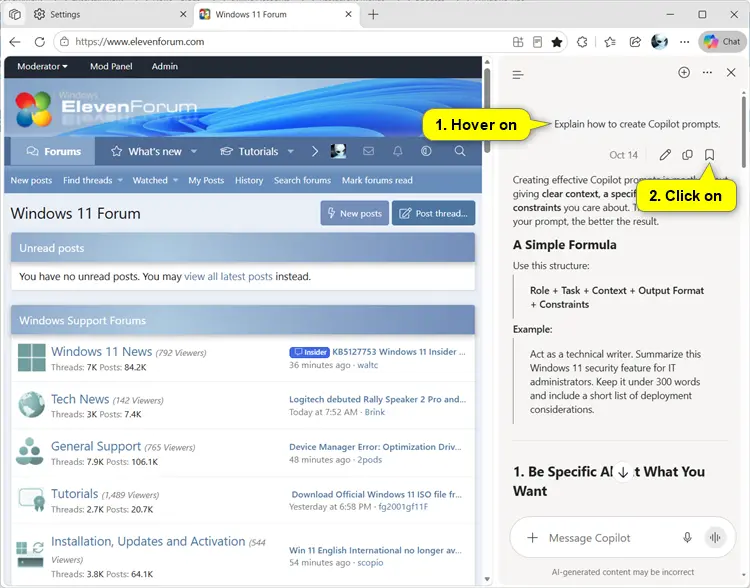Screen dimensions: 750x588
Task: Click the browser back arrow
Action: click(x=15, y=42)
